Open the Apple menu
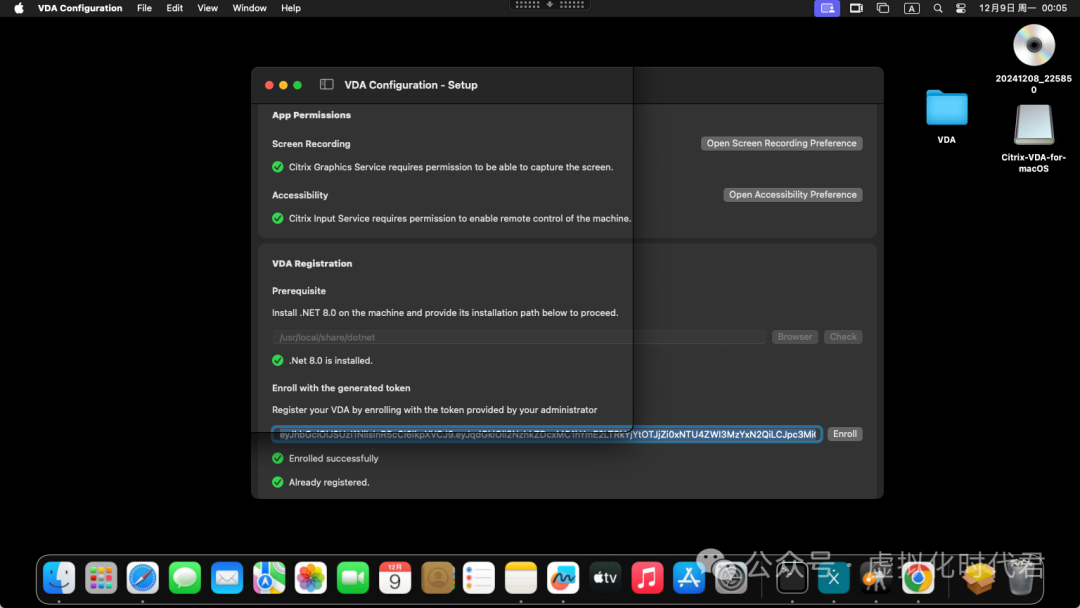1080x608 pixels. coord(19,8)
